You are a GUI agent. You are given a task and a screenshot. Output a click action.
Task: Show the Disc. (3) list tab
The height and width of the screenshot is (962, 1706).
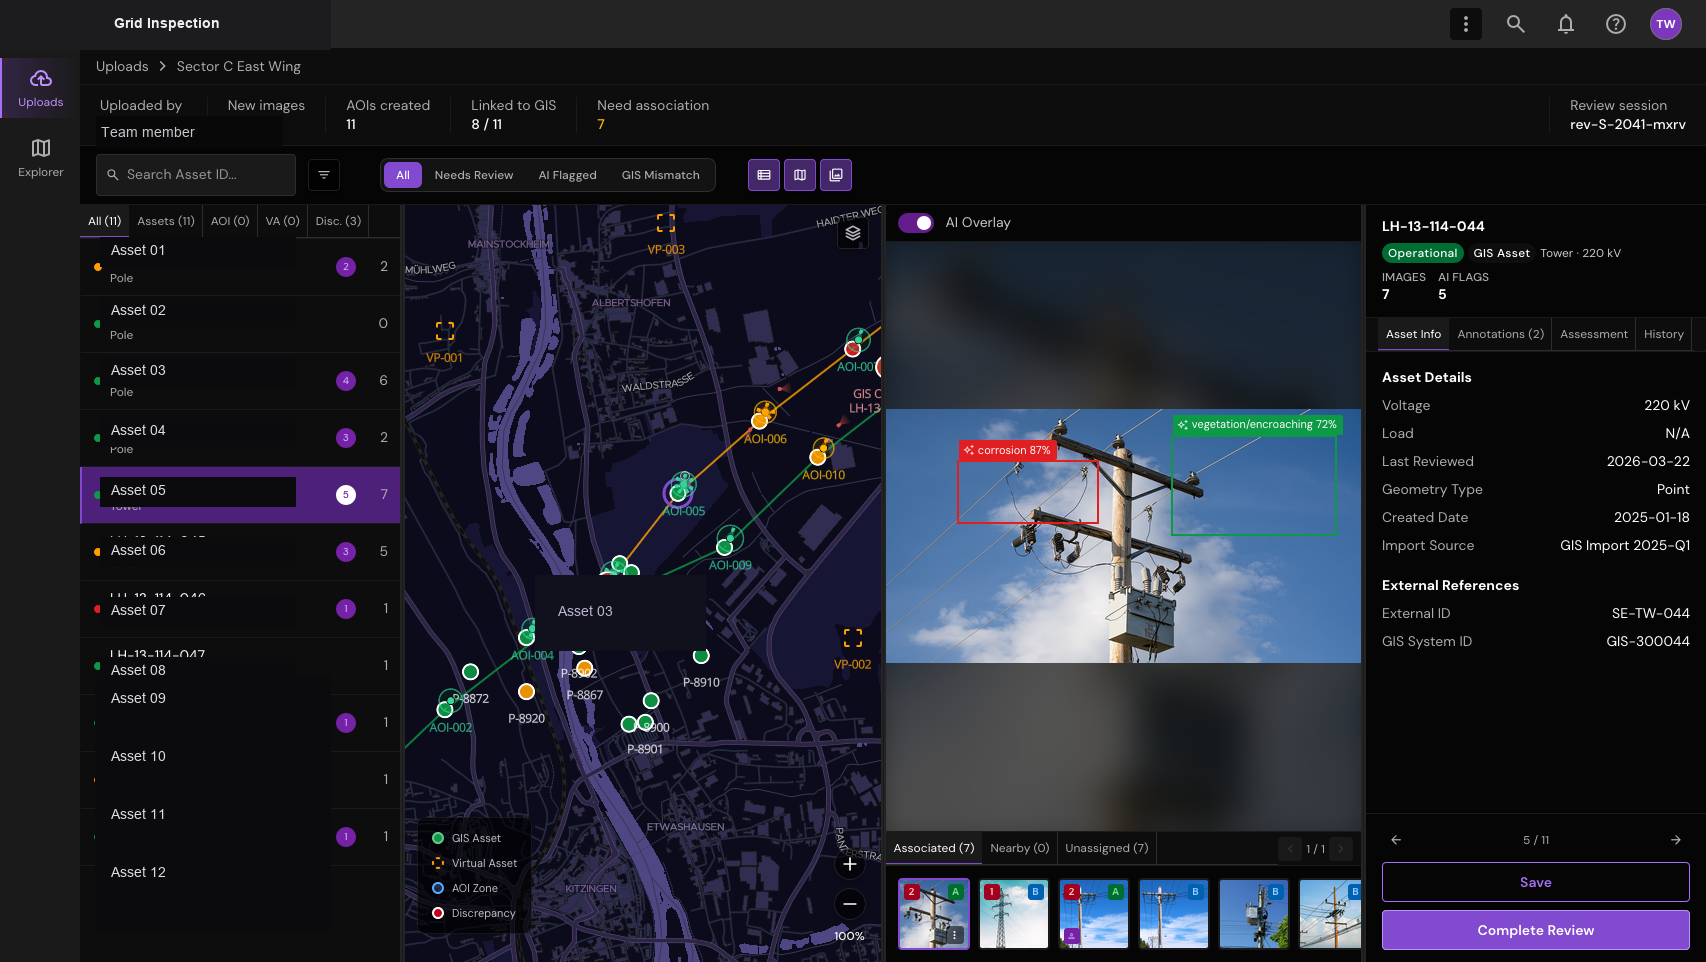(x=338, y=221)
